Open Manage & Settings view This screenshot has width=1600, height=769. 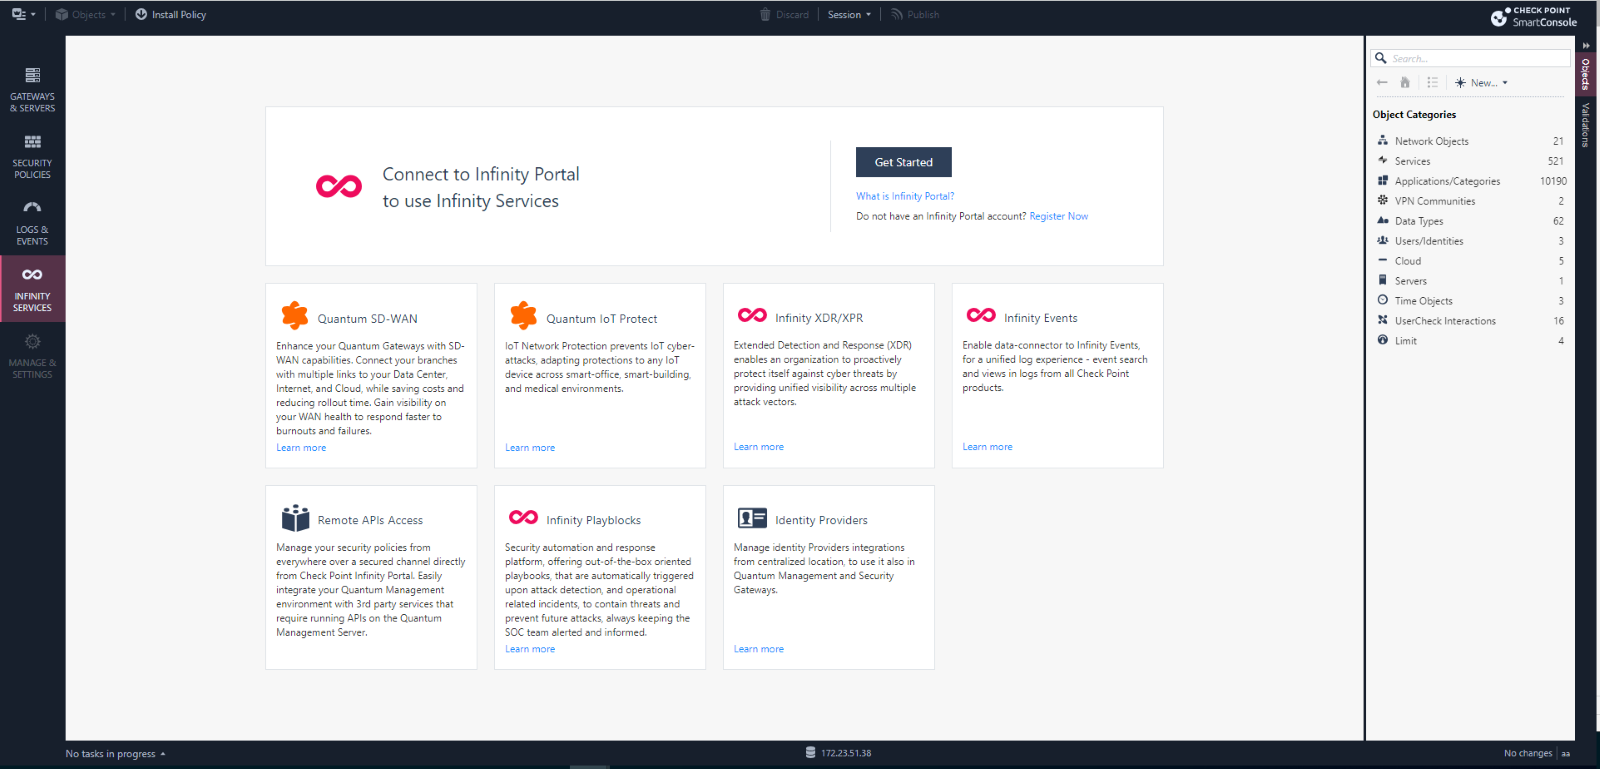click(32, 356)
